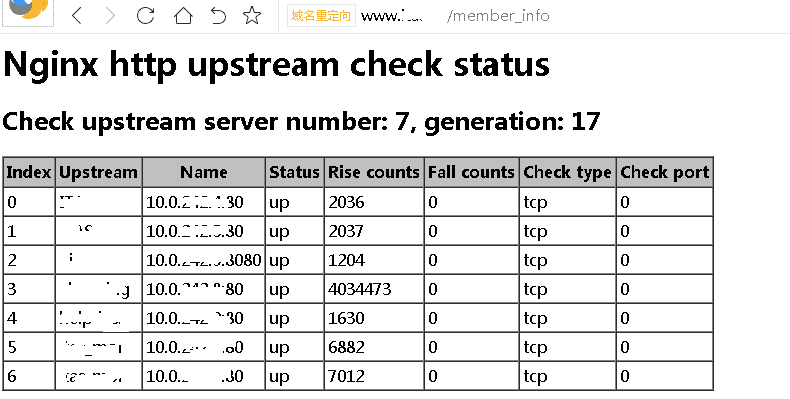Click the Fall counts column header
The width and height of the screenshot is (790, 399).
point(471,172)
